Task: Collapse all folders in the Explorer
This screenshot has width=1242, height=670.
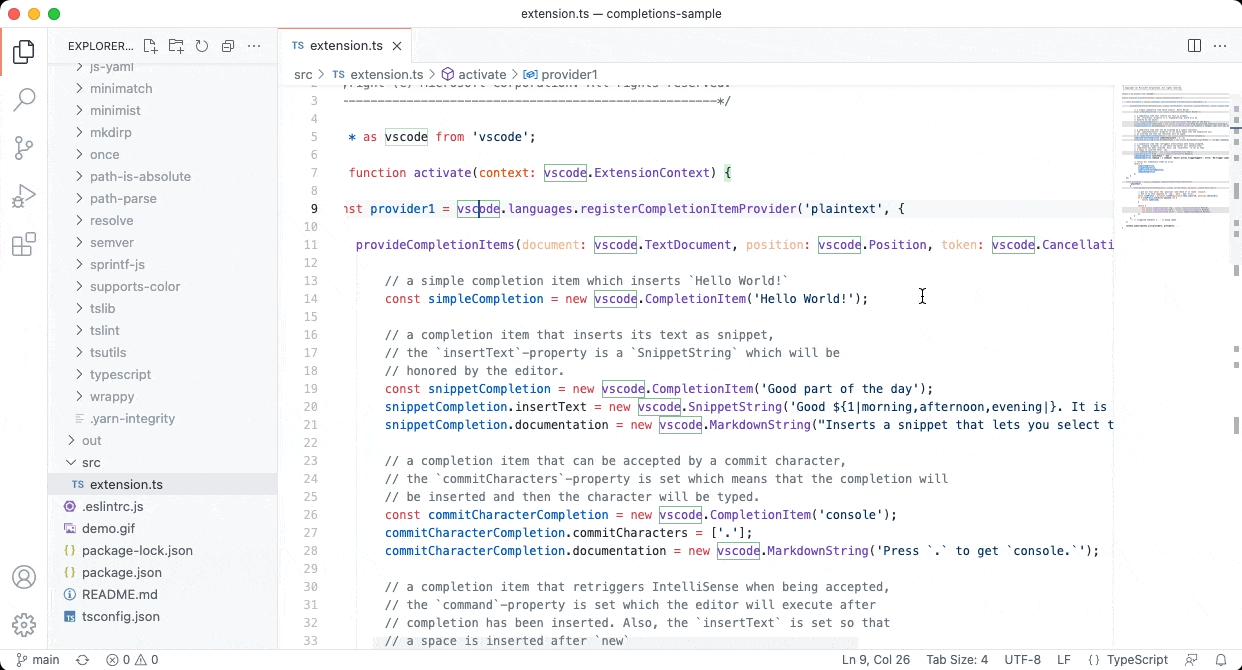Action: [x=227, y=46]
